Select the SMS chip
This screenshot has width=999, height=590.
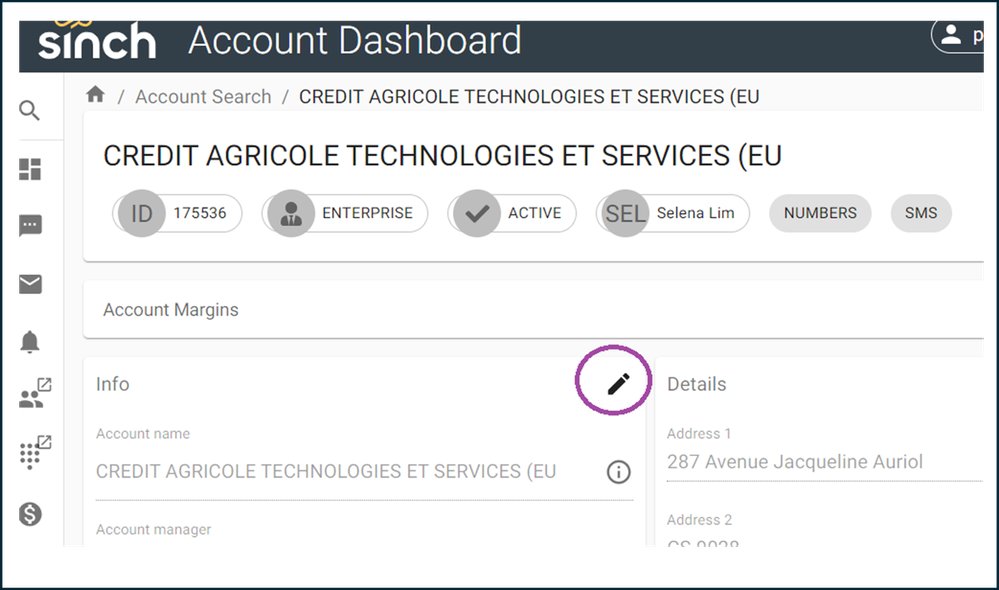pos(921,213)
